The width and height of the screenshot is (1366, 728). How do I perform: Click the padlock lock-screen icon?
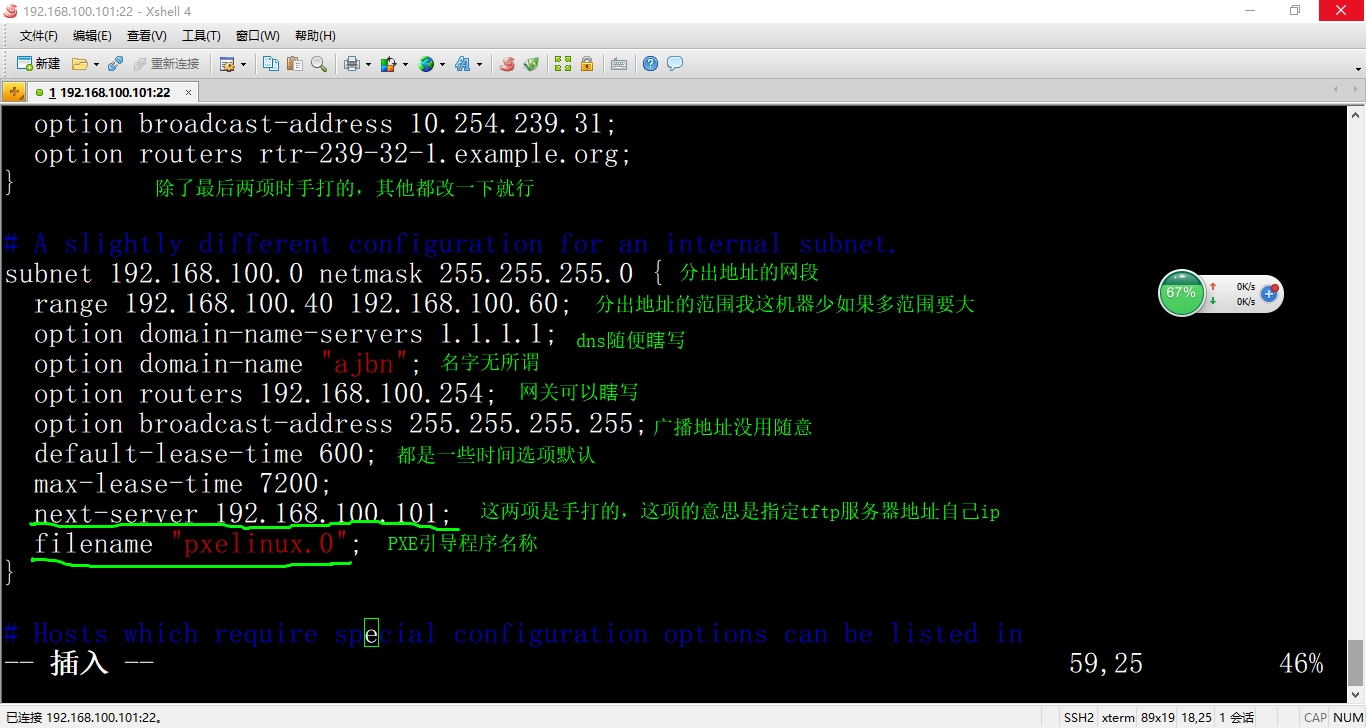(587, 64)
